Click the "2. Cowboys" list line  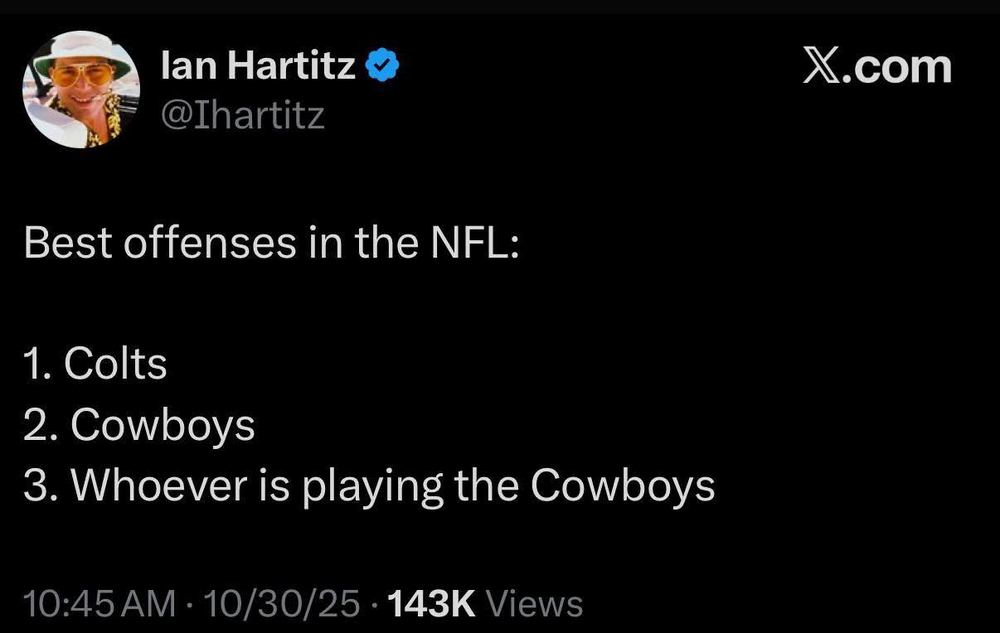click(138, 426)
